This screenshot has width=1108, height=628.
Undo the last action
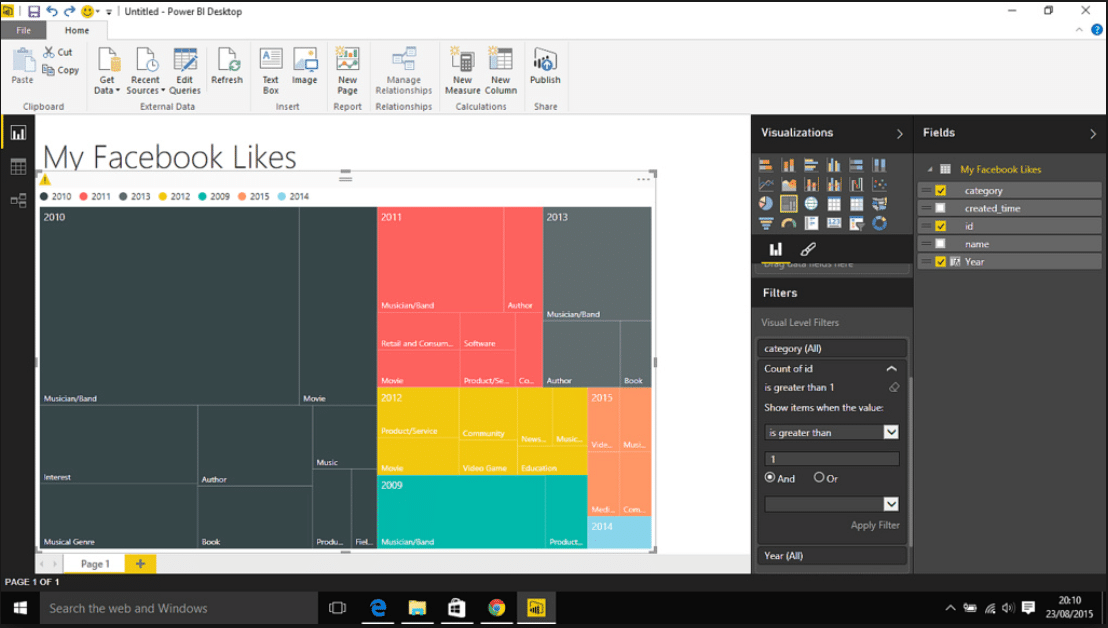point(52,11)
